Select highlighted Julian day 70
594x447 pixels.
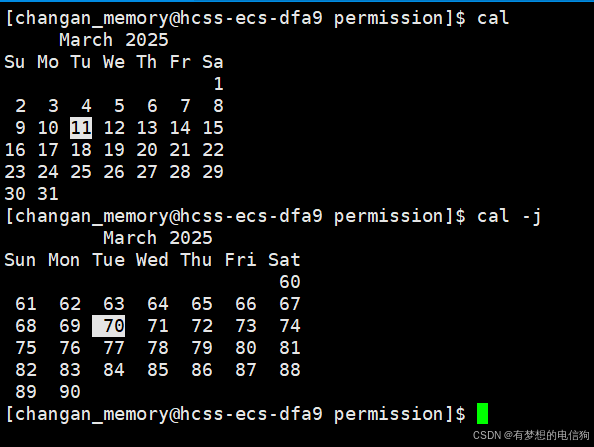(x=108, y=326)
